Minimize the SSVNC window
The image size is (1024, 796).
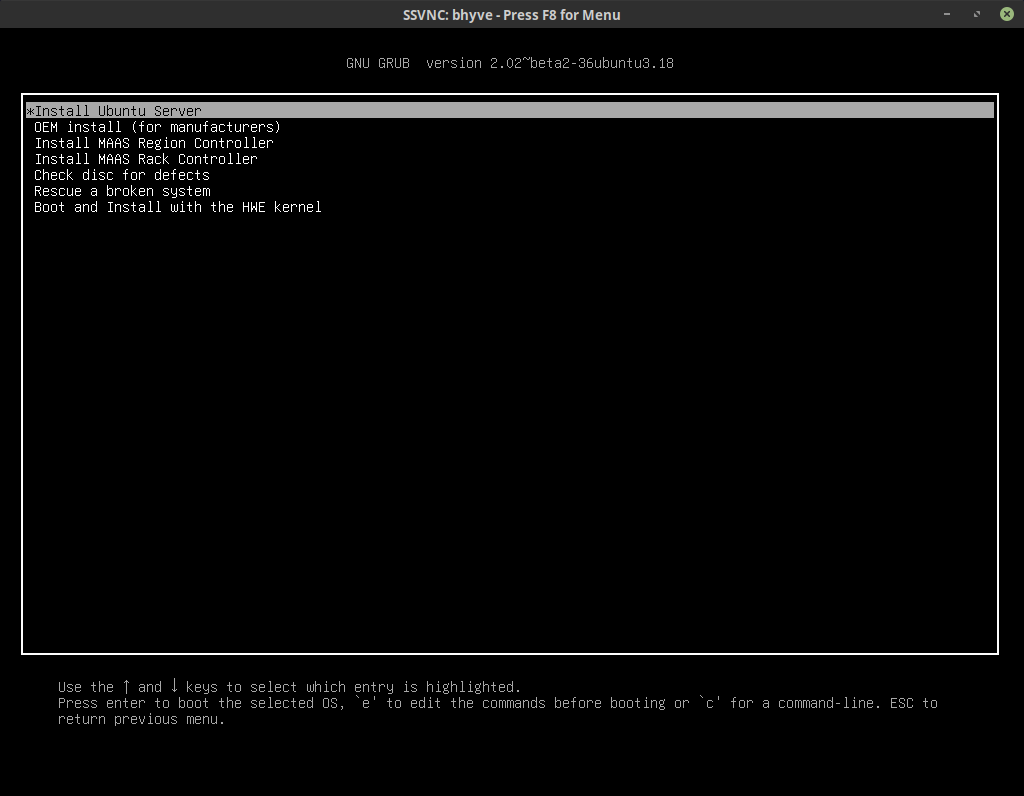(947, 14)
